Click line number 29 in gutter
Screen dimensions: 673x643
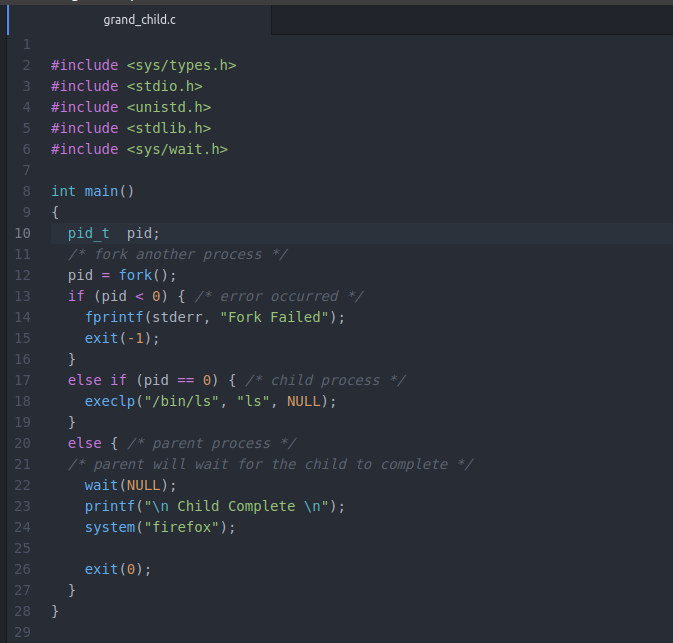click(x=23, y=632)
